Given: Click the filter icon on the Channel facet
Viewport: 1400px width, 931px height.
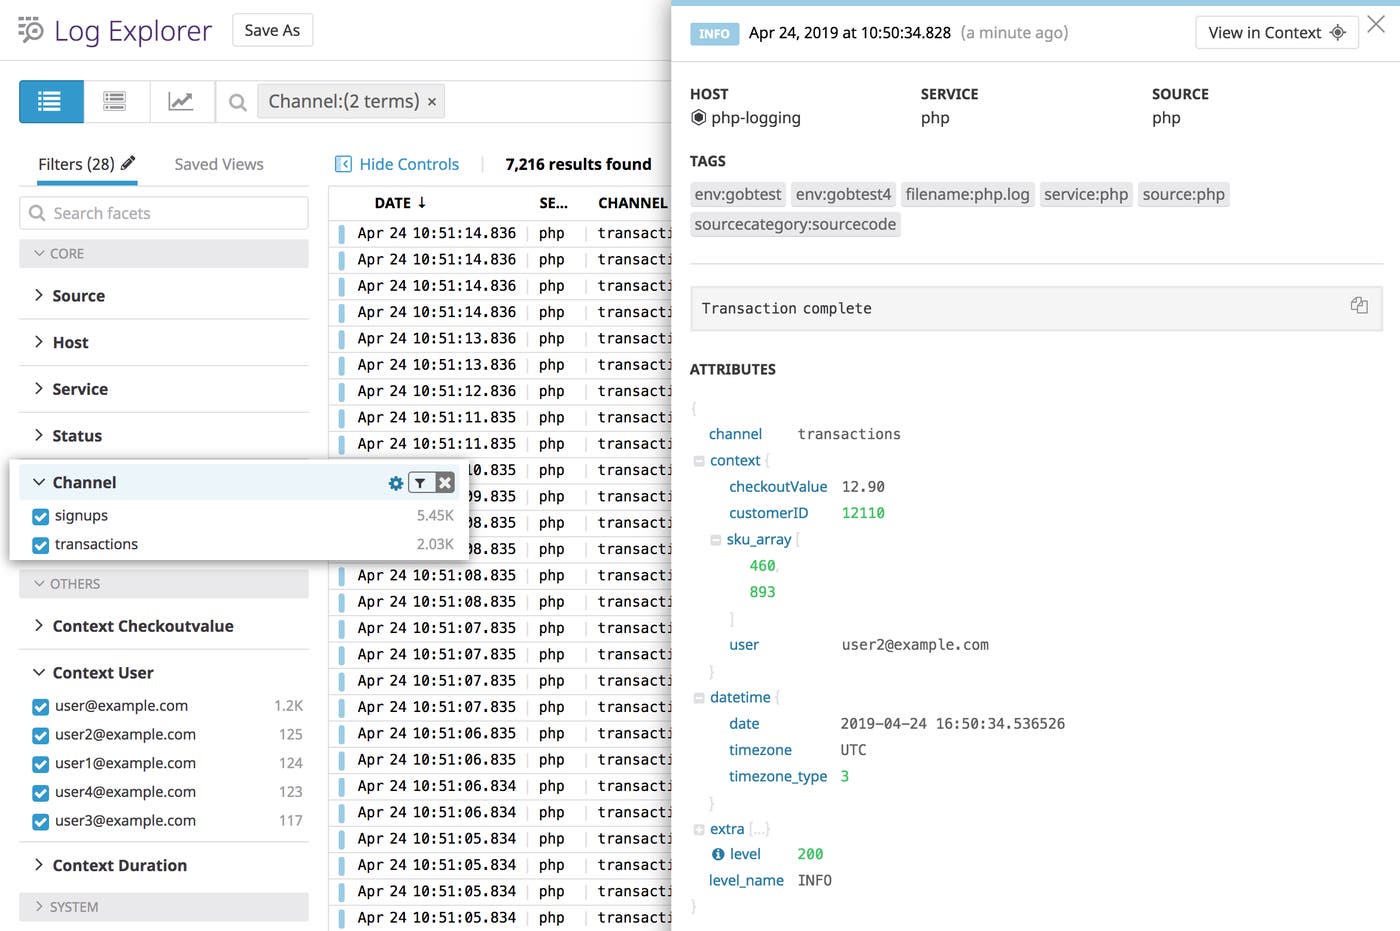Looking at the screenshot, I should [x=421, y=482].
